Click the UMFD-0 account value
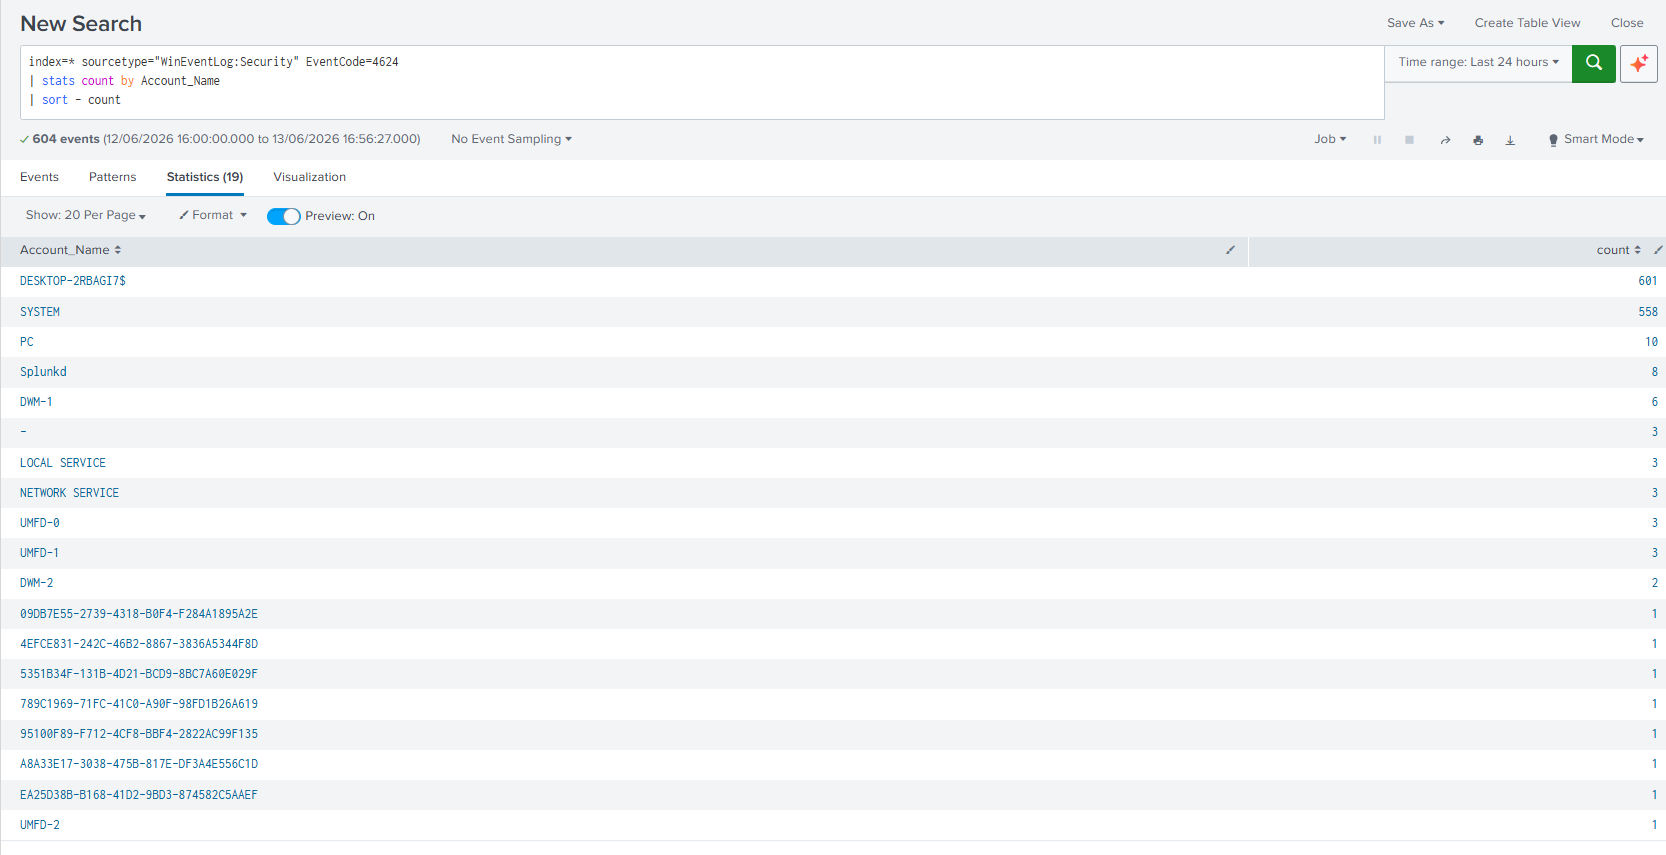The height and width of the screenshot is (855, 1666). click(x=40, y=523)
